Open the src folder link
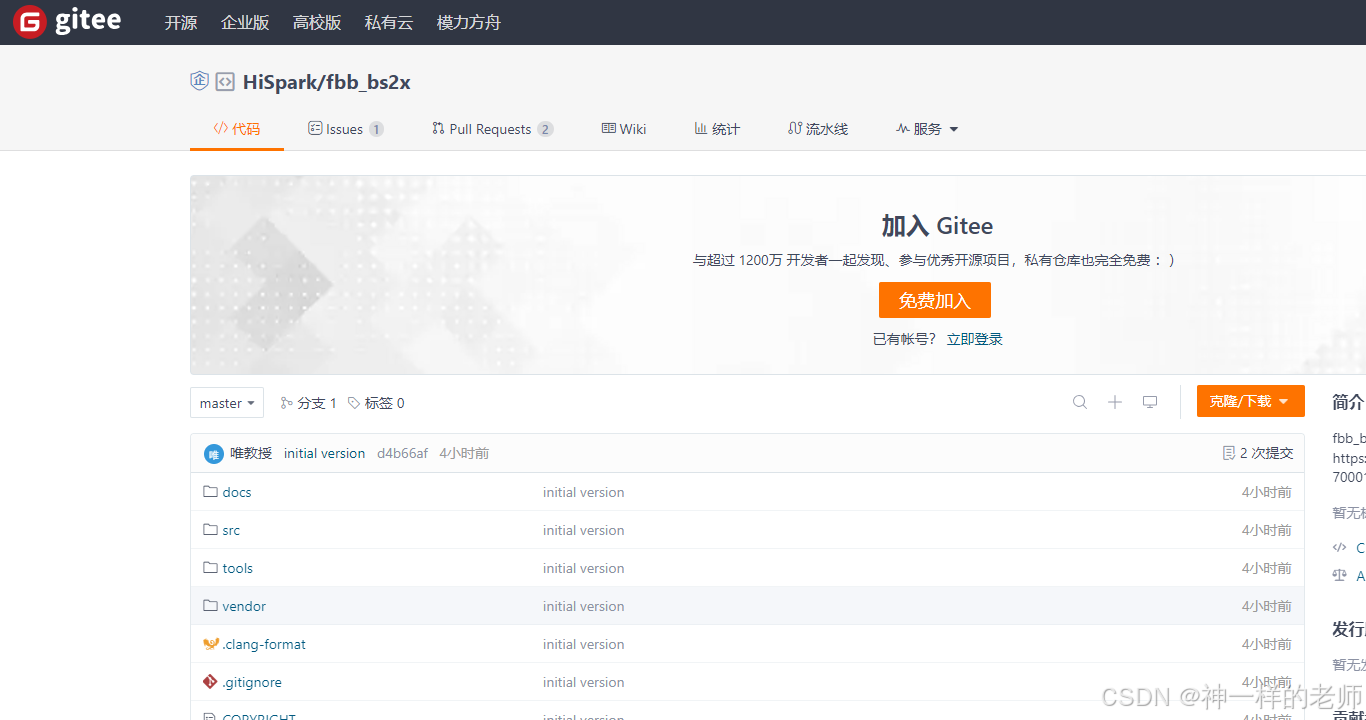This screenshot has height=720, width=1366. tap(231, 530)
